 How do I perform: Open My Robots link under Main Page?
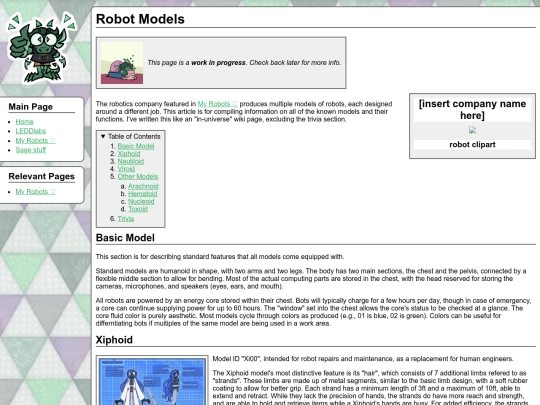[35, 141]
